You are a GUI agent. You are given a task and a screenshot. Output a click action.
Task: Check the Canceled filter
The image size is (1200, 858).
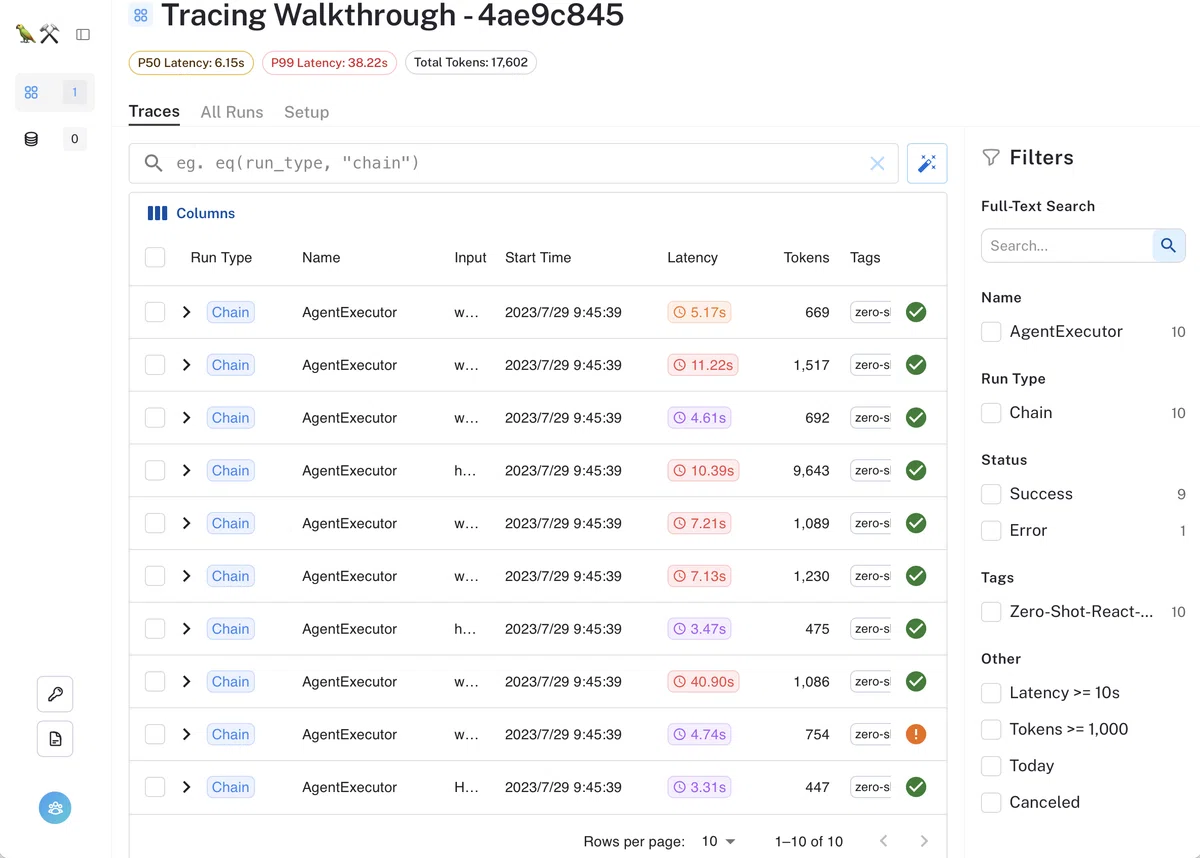tap(991, 802)
